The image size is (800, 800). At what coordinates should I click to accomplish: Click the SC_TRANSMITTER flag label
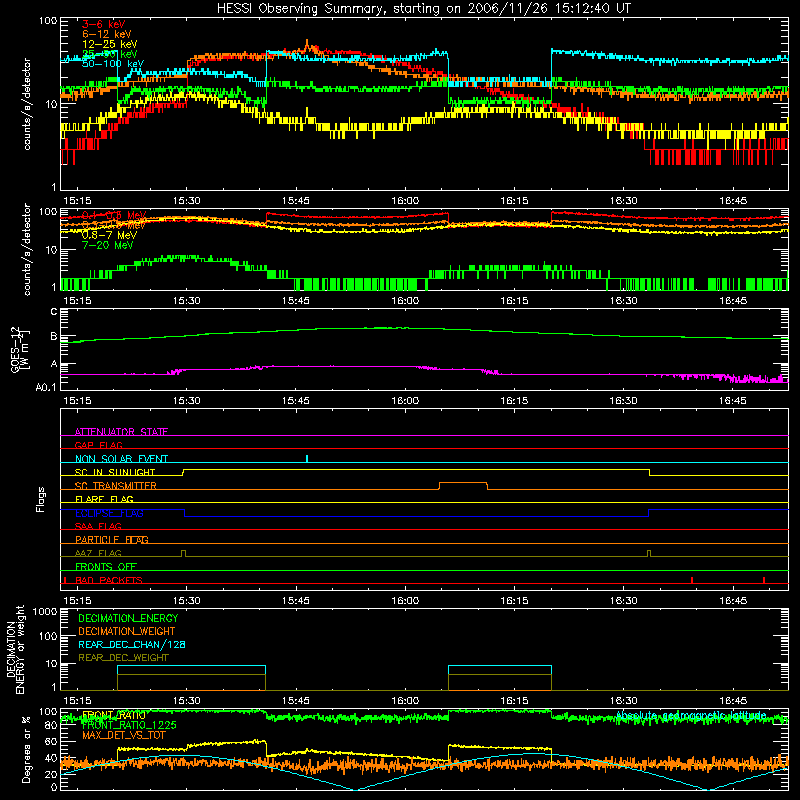point(115,486)
